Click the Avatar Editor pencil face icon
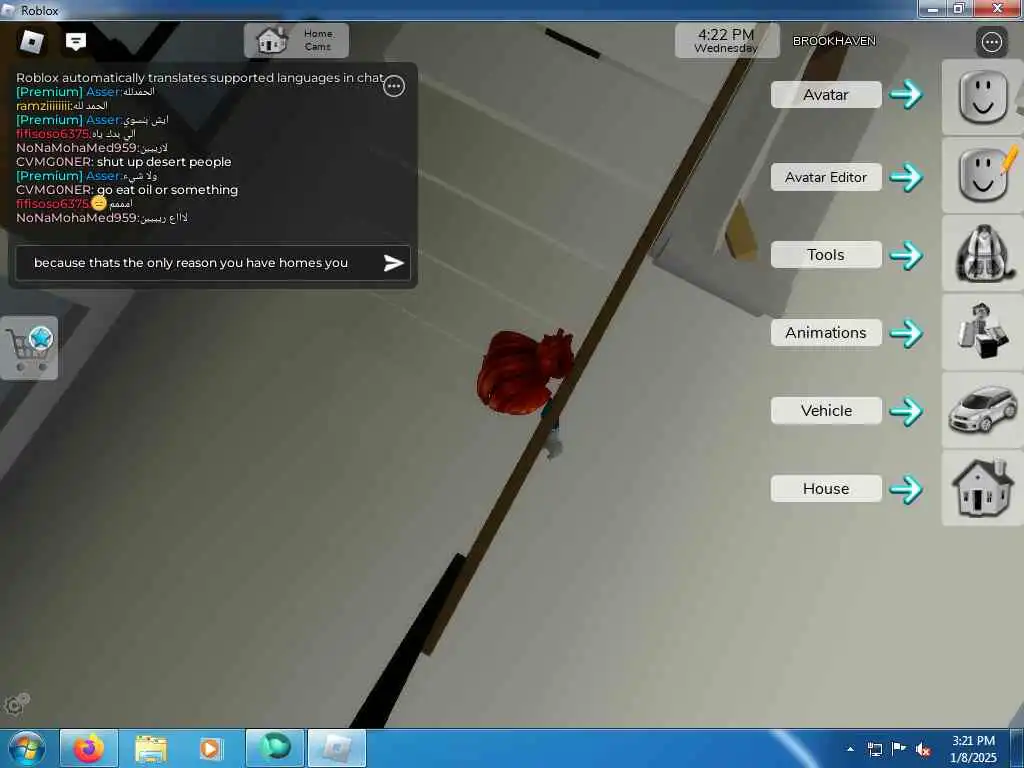This screenshot has height=768, width=1024. point(982,176)
